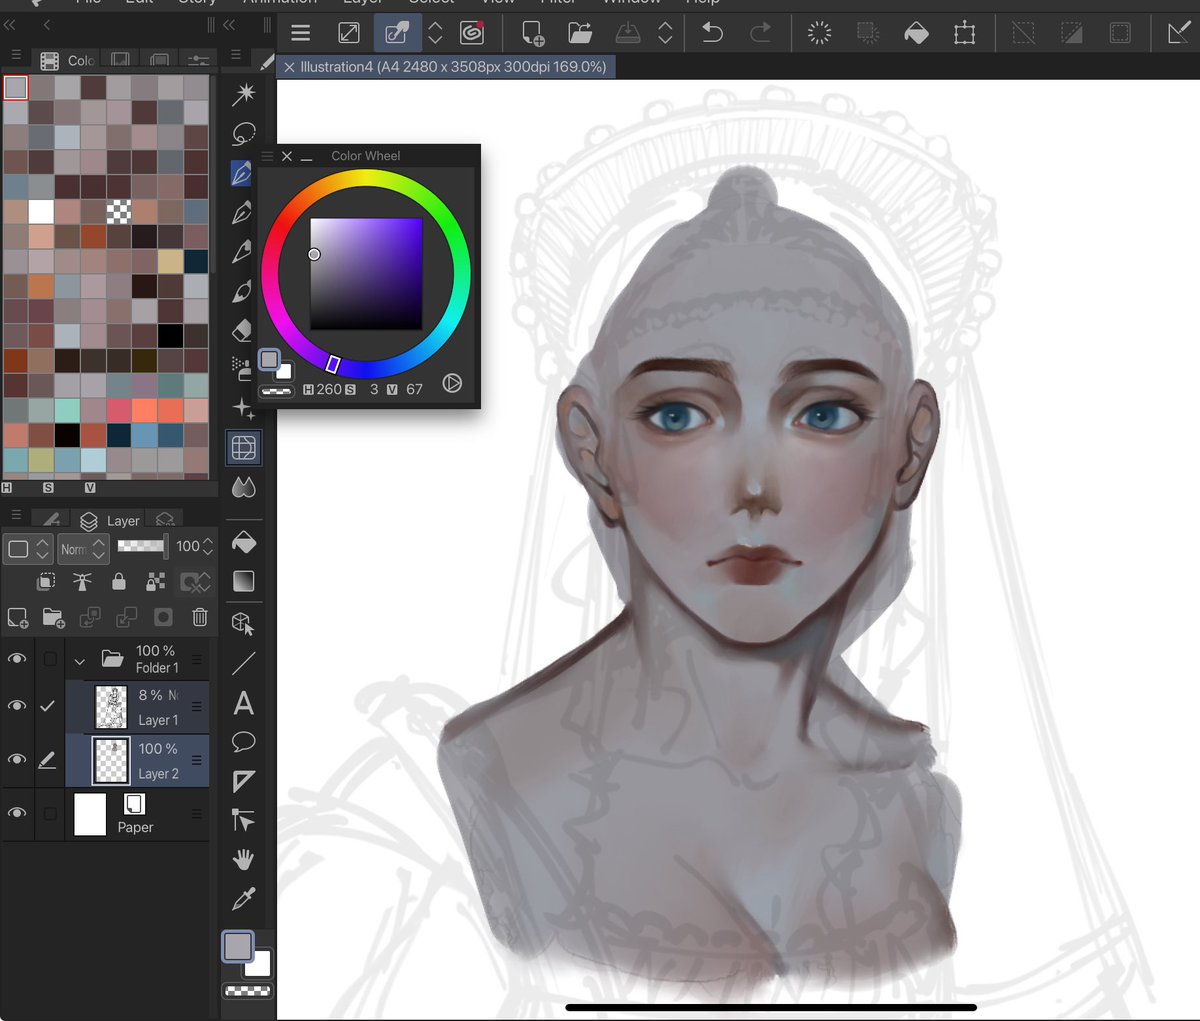Click the Transform scale/rotate icon
The width and height of the screenshot is (1200, 1021).
click(x=964, y=33)
